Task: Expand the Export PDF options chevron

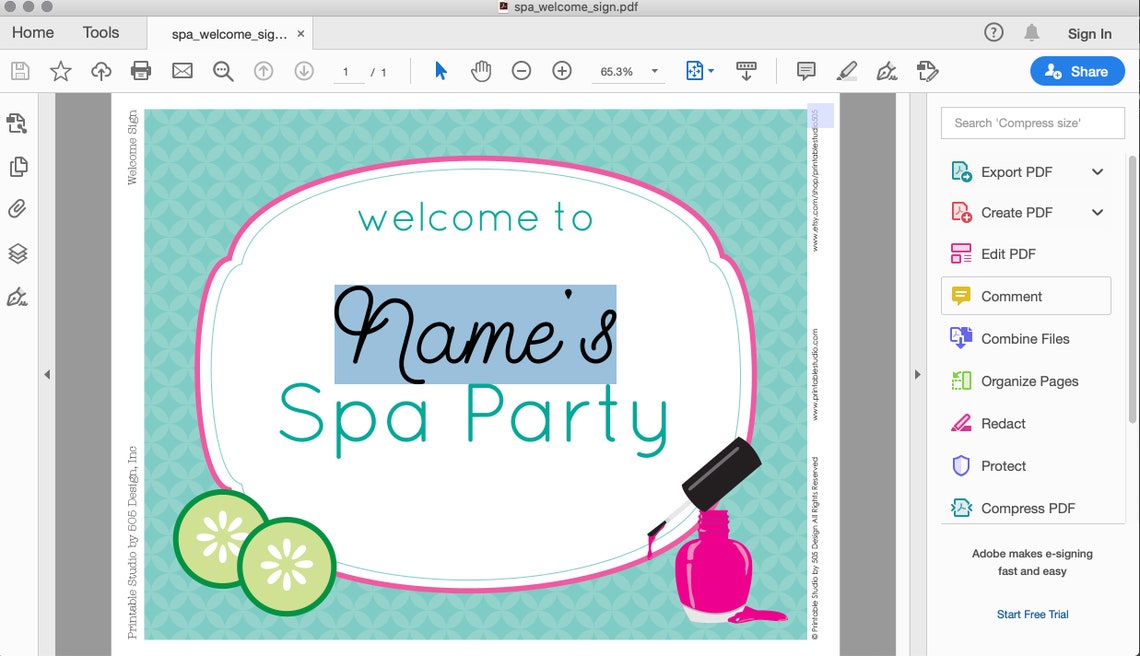Action: [1098, 171]
